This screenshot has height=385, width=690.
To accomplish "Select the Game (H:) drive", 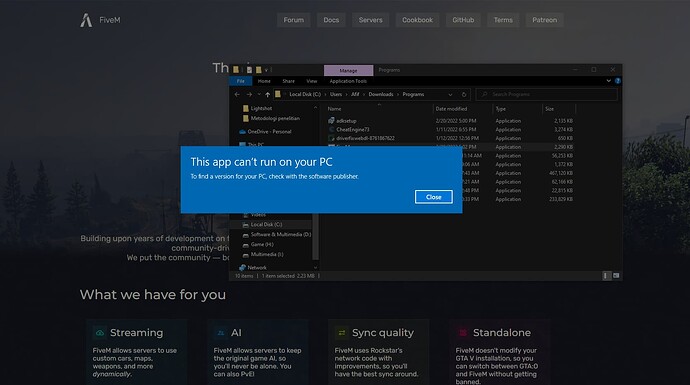I will [x=262, y=245].
